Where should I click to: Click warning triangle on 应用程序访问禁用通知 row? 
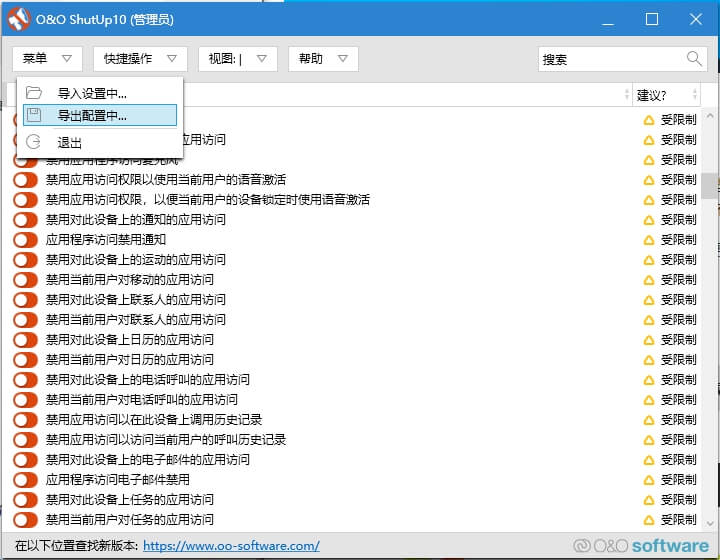pyautogui.click(x=648, y=240)
